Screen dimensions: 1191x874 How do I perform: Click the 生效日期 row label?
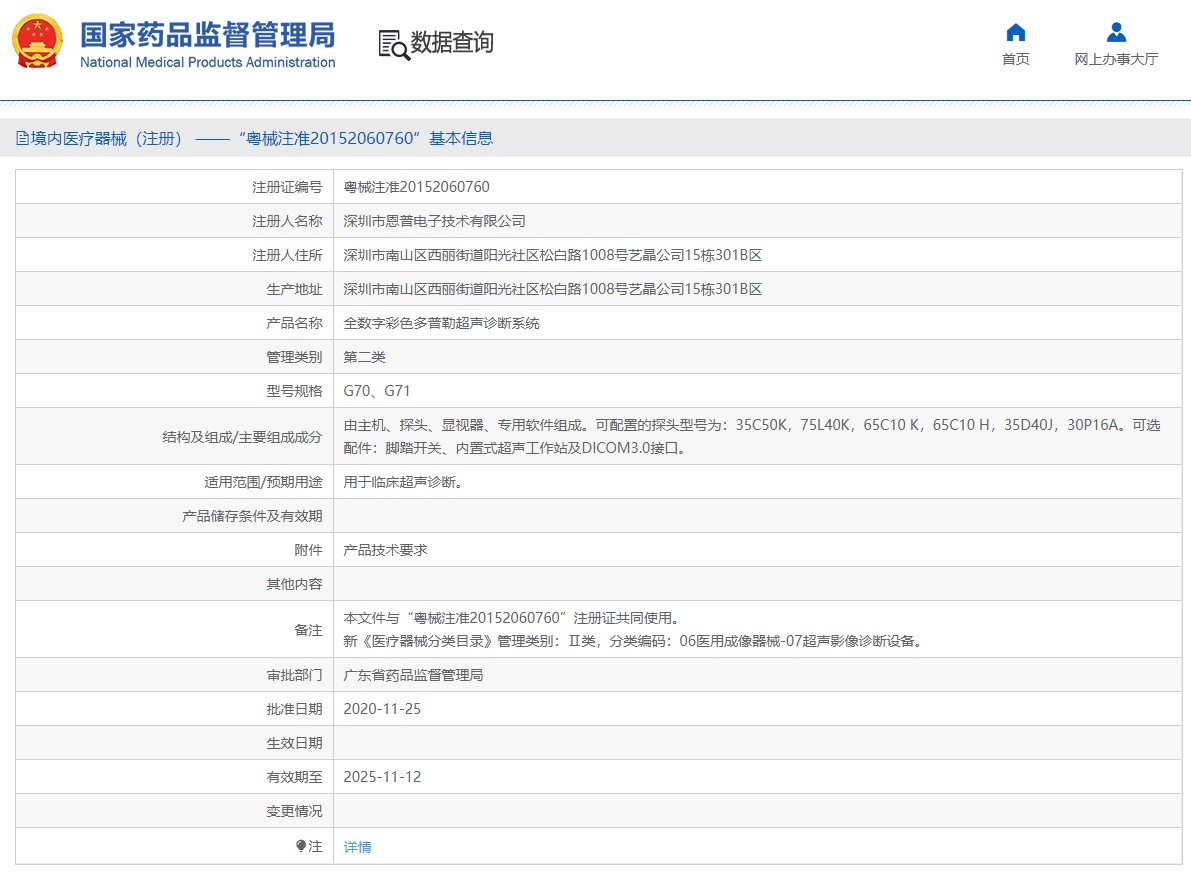point(295,743)
